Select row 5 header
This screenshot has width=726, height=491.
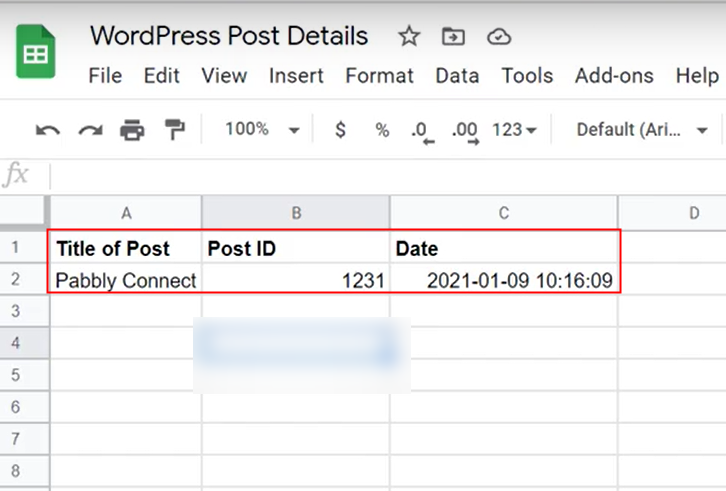point(24,375)
